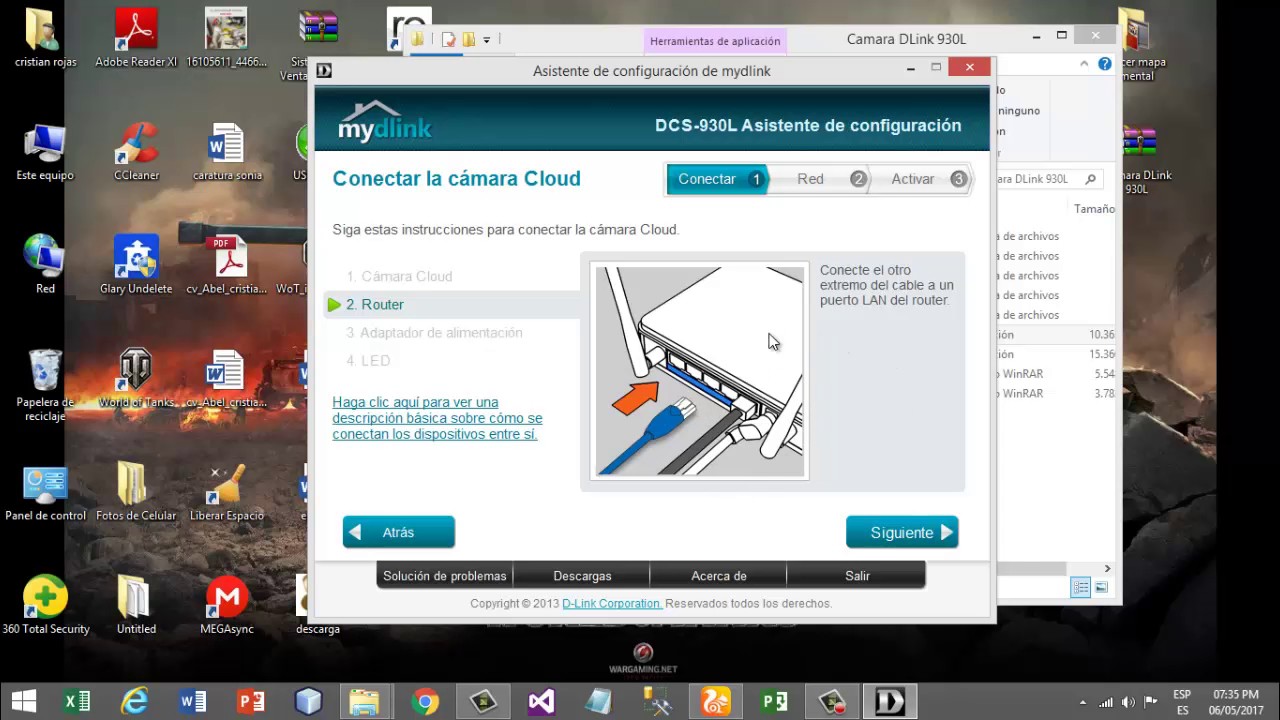The width and height of the screenshot is (1280, 720).
Task: Click the Siguiente button
Action: [x=902, y=532]
